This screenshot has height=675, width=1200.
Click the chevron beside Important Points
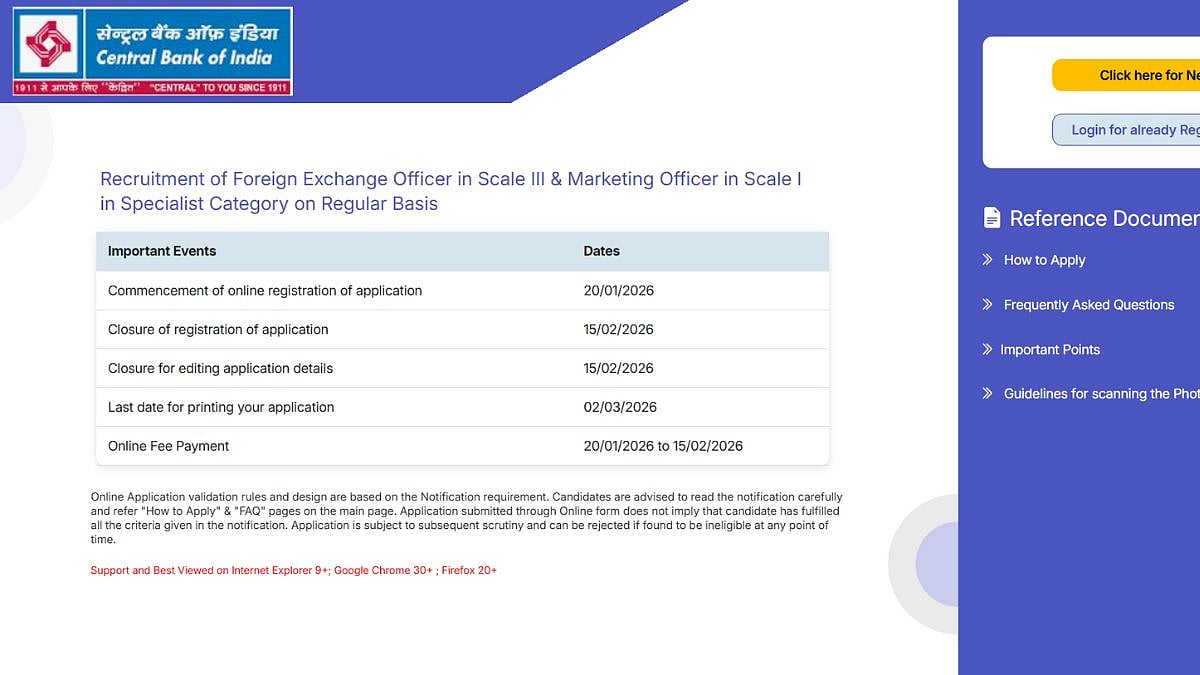point(988,349)
